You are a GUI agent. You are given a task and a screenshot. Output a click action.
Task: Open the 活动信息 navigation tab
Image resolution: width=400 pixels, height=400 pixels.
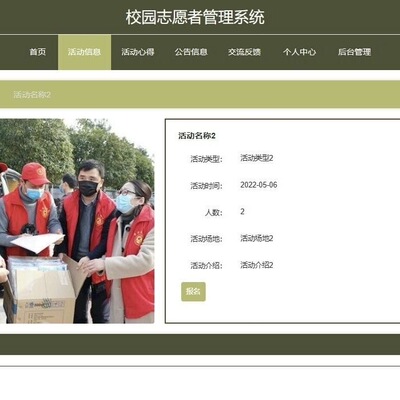84,52
